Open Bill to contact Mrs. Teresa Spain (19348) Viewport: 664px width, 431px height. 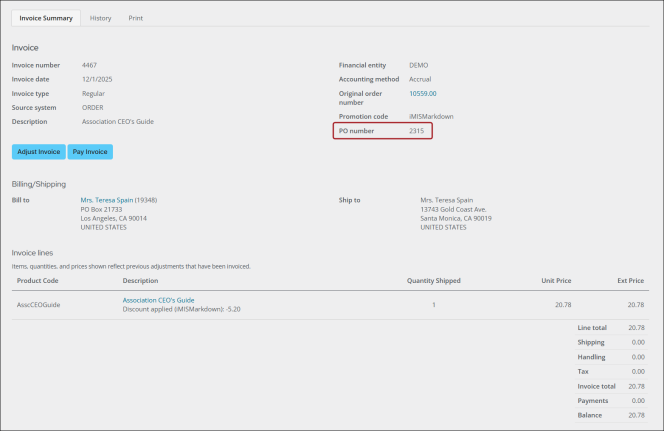[118, 200]
